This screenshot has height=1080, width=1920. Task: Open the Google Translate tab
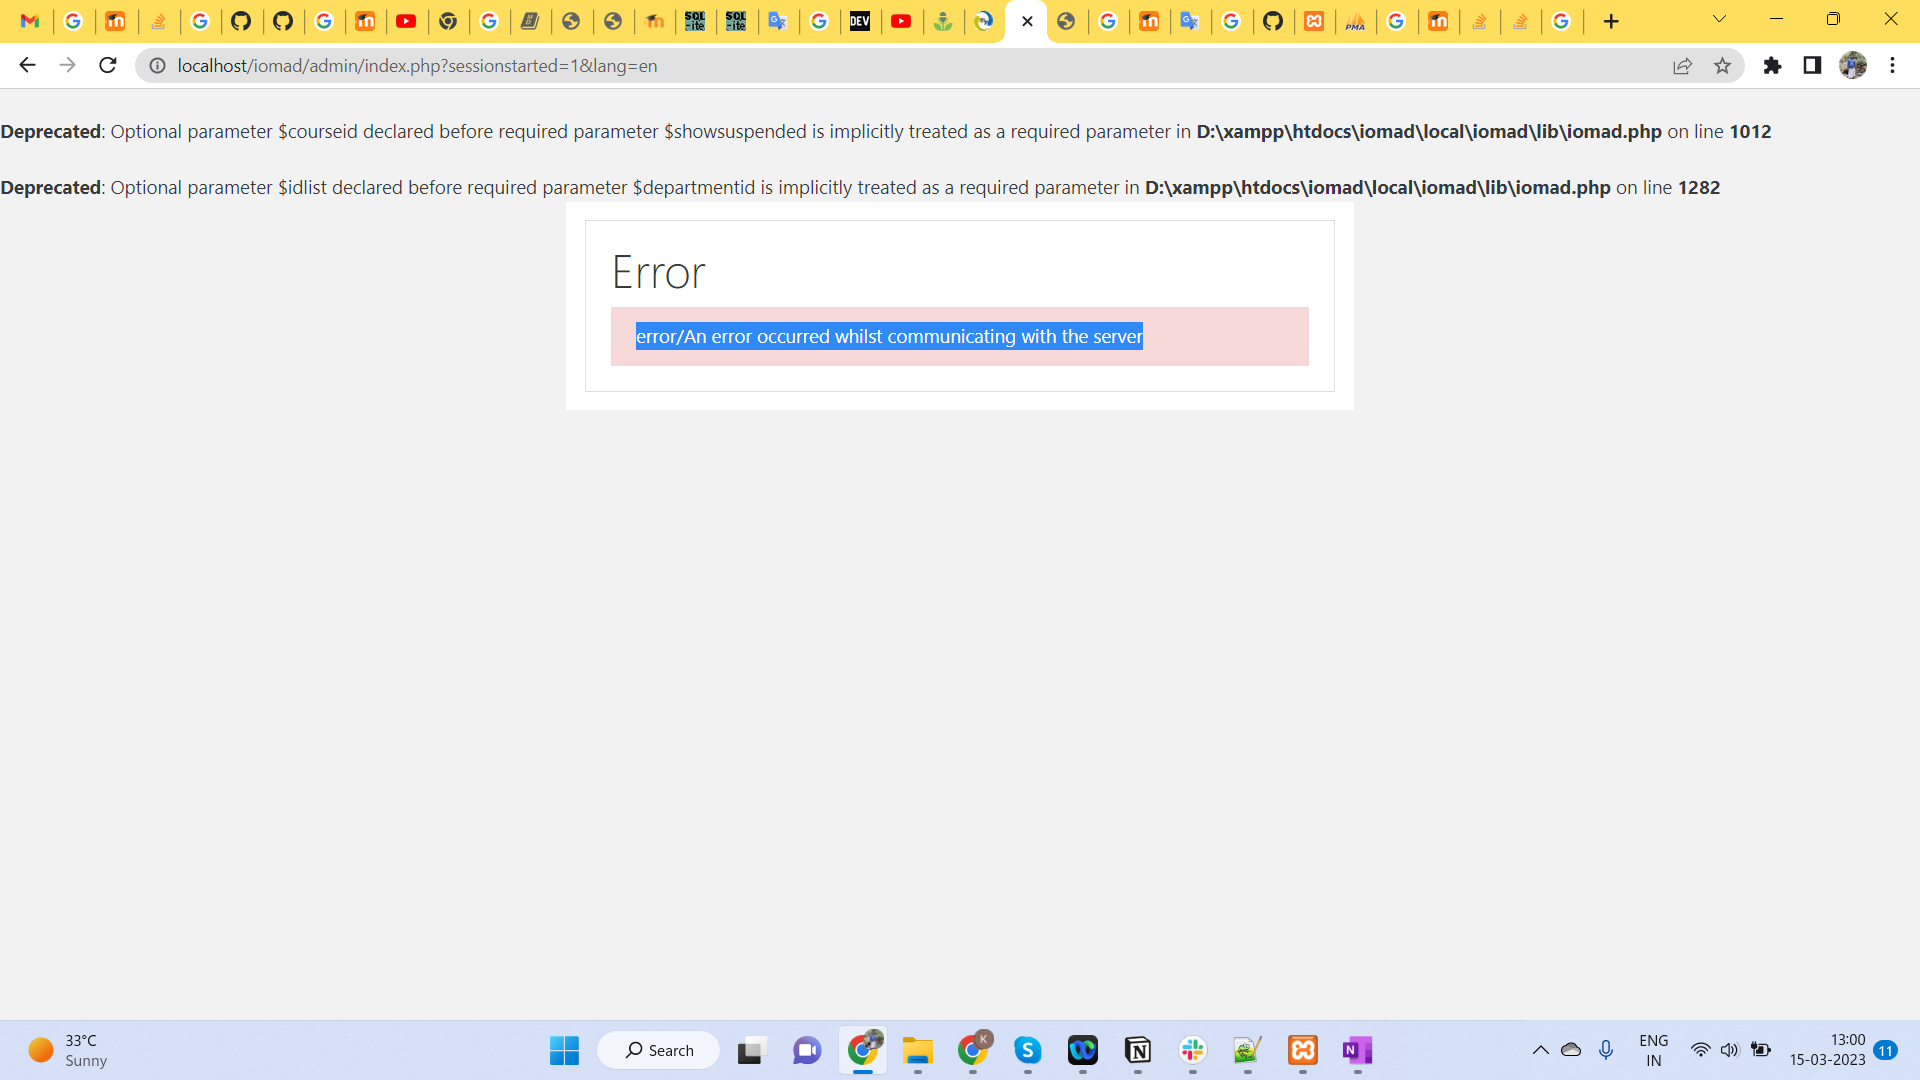(778, 21)
